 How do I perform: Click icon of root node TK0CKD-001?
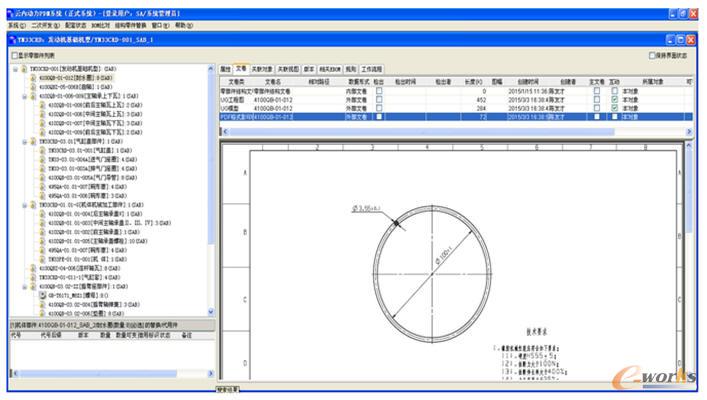click(23, 69)
